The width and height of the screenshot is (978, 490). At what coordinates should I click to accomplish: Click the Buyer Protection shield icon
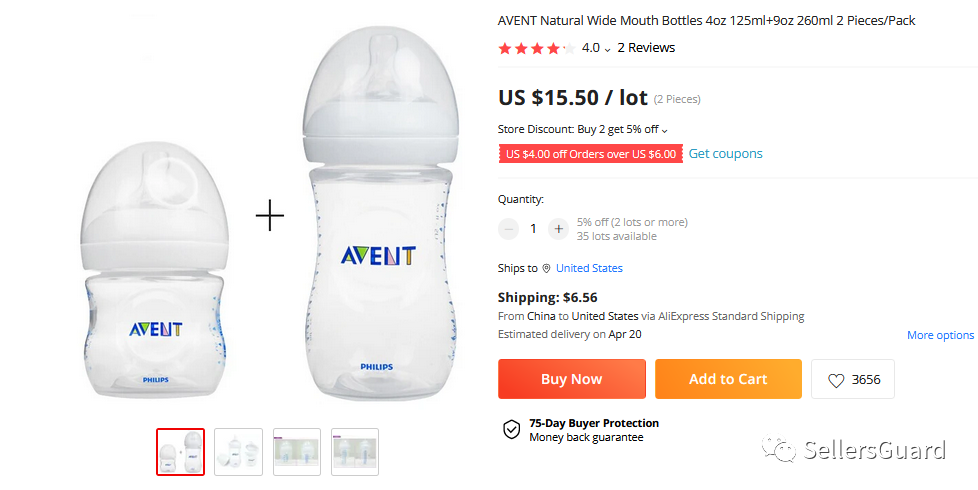click(x=511, y=430)
